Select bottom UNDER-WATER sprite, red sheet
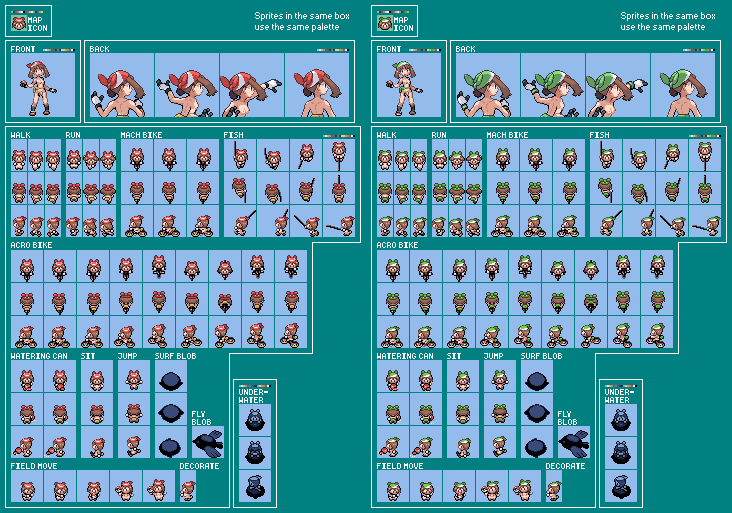 pyautogui.click(x=255, y=486)
